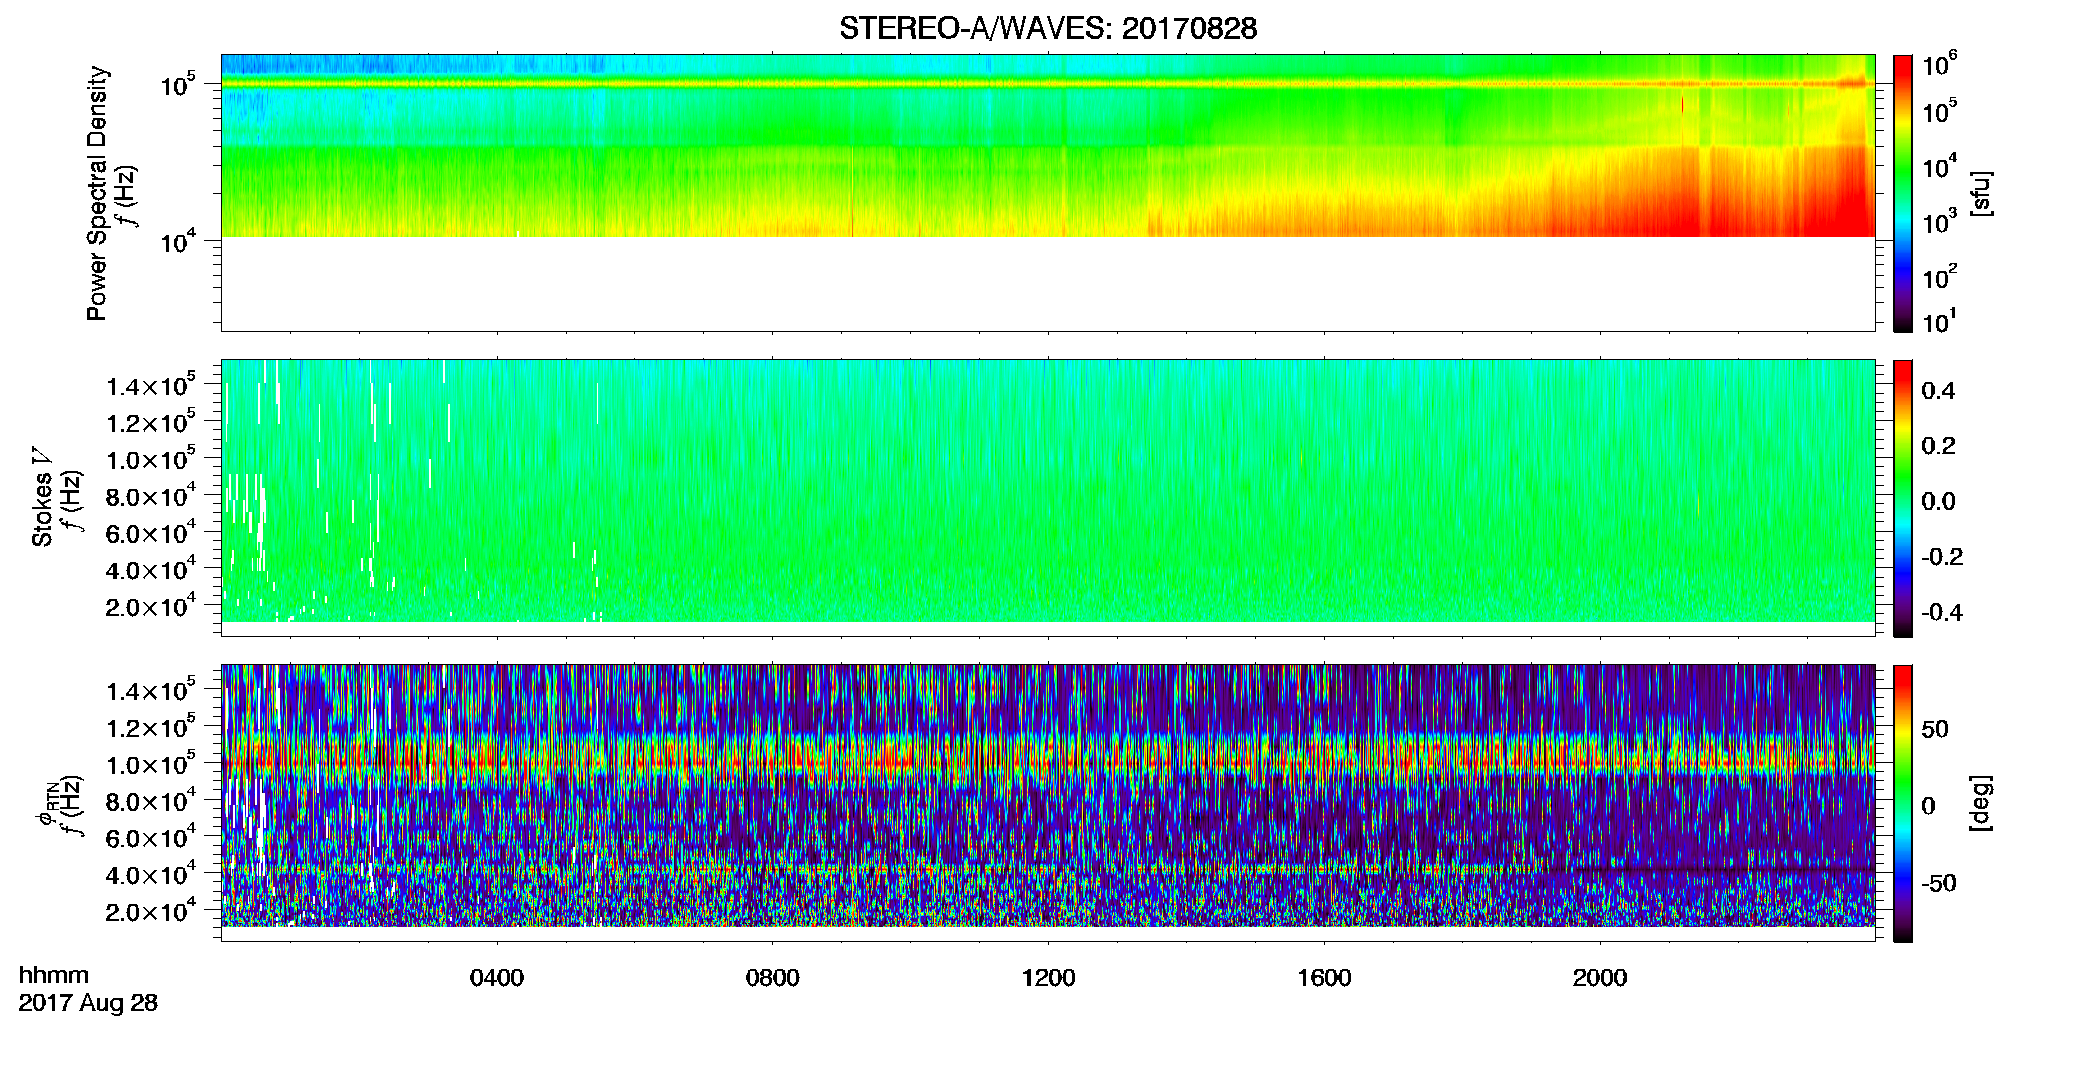
Task: Click the power spectral density color bar
Action: point(1903,193)
